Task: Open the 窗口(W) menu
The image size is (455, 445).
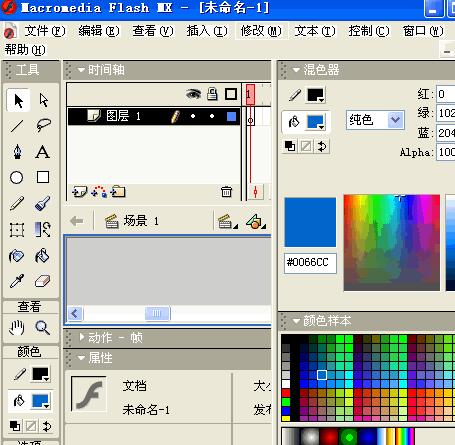Action: point(423,31)
